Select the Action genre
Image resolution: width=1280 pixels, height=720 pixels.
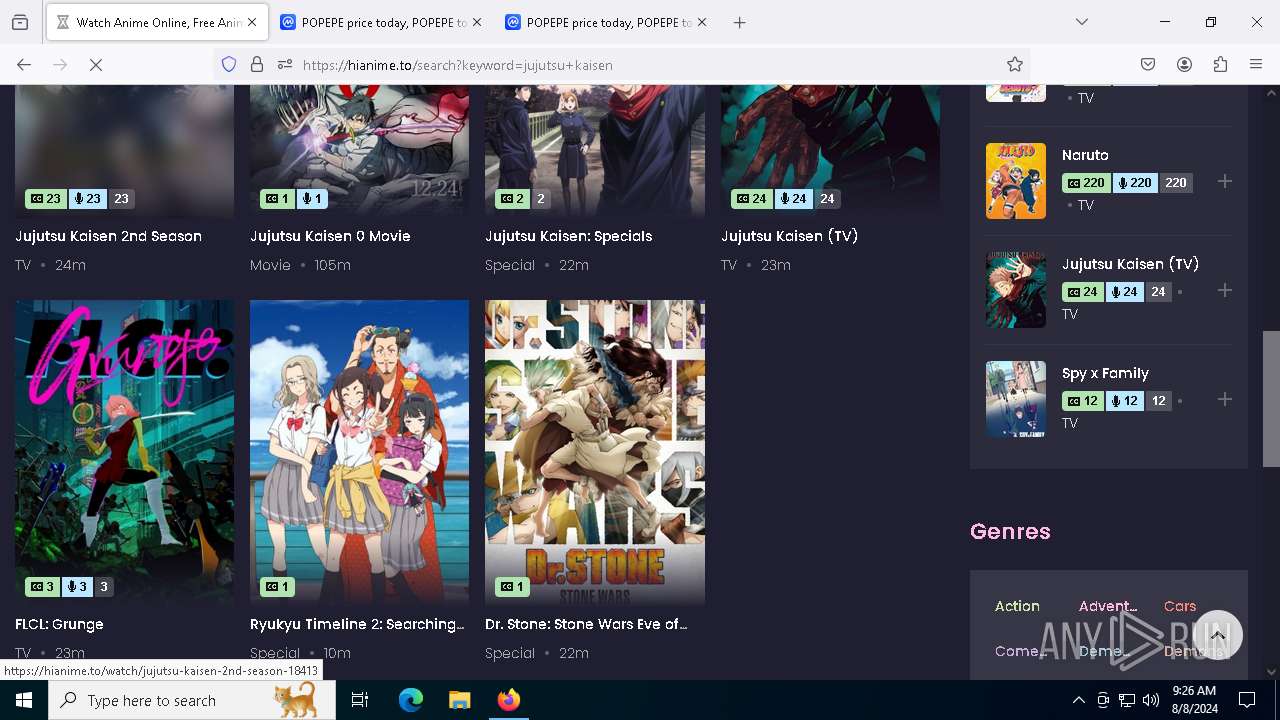(x=1017, y=606)
